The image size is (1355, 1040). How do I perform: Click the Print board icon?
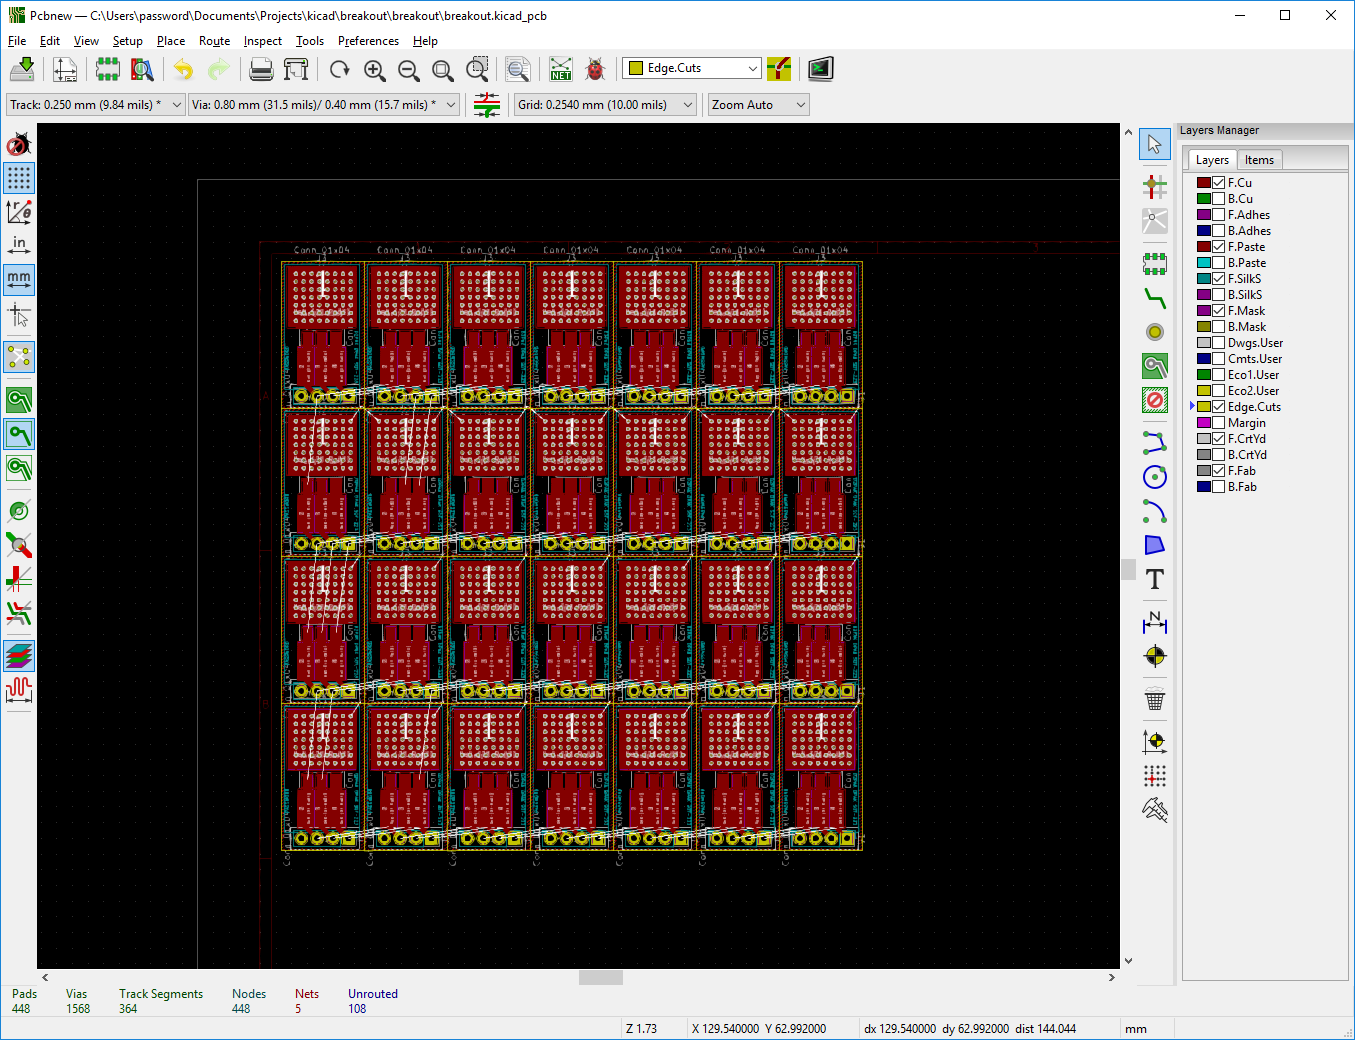(261, 69)
